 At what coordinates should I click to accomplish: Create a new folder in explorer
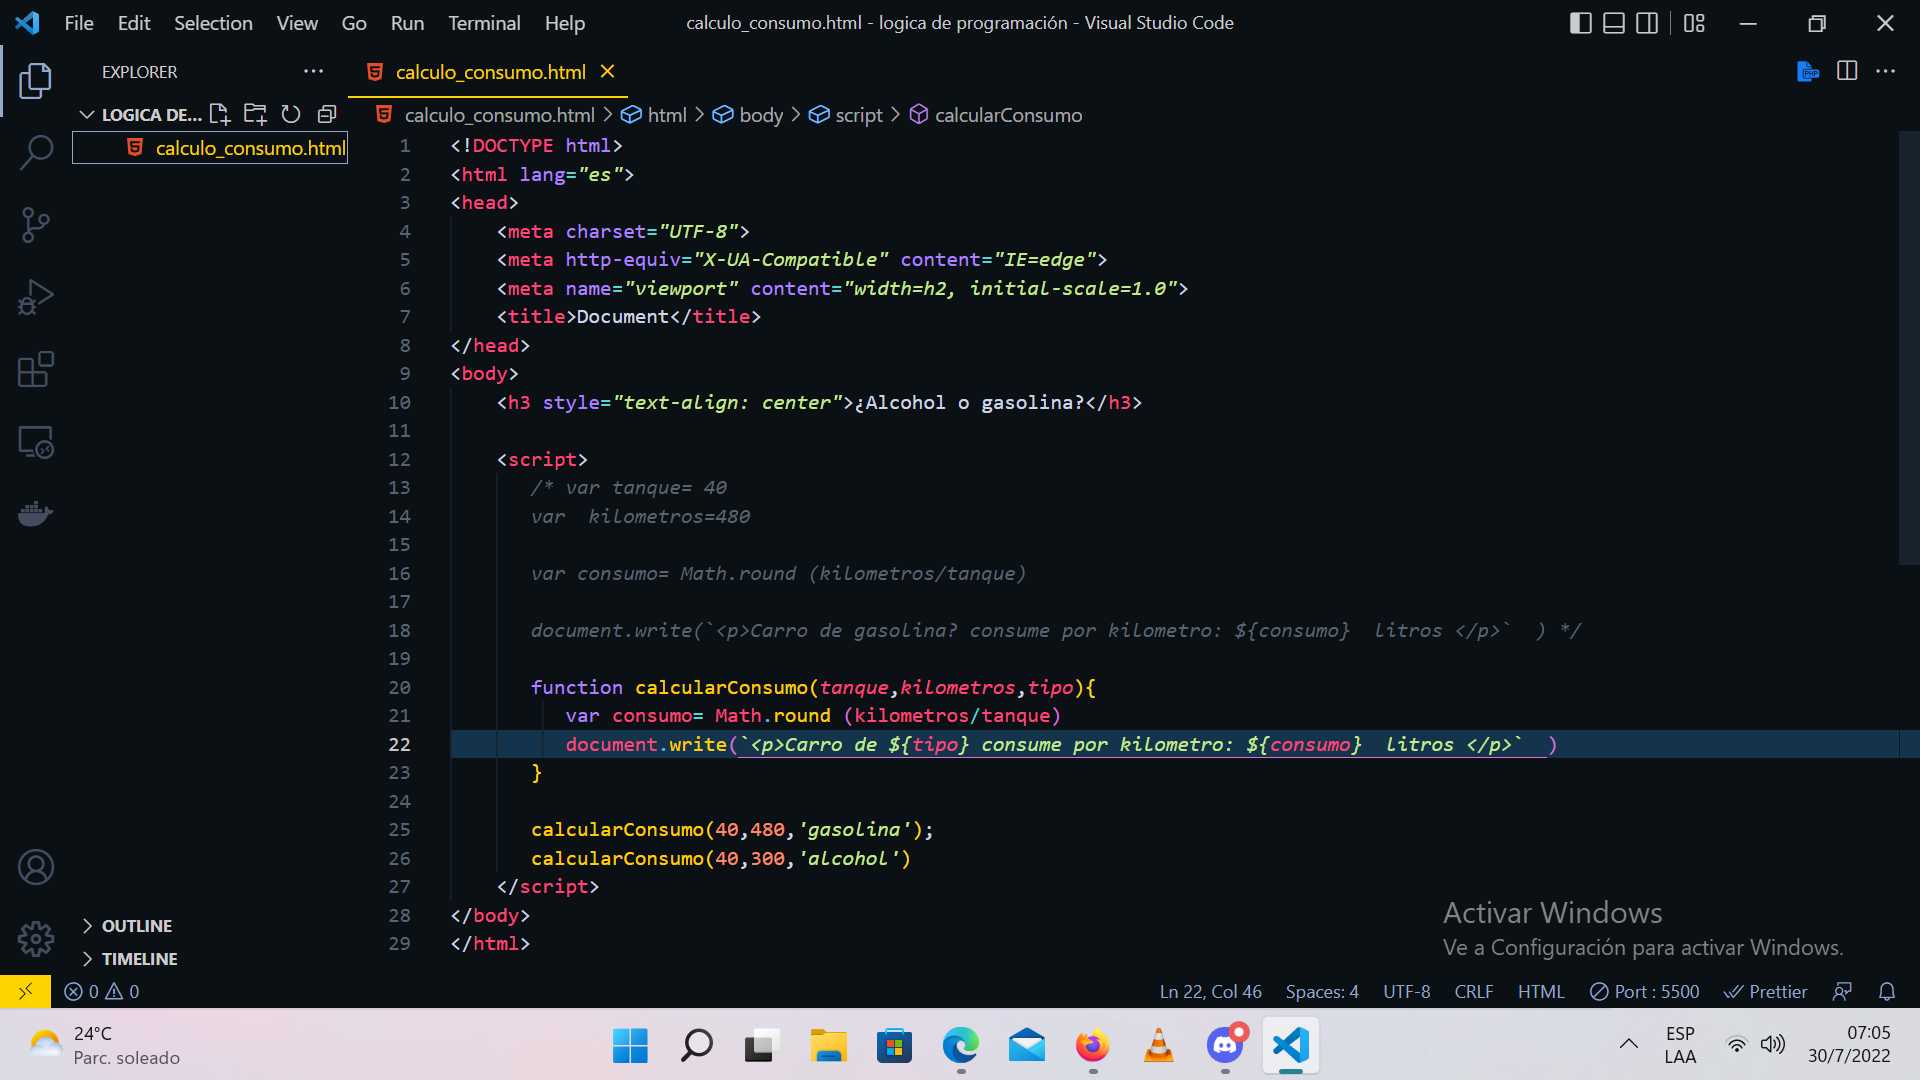[256, 114]
